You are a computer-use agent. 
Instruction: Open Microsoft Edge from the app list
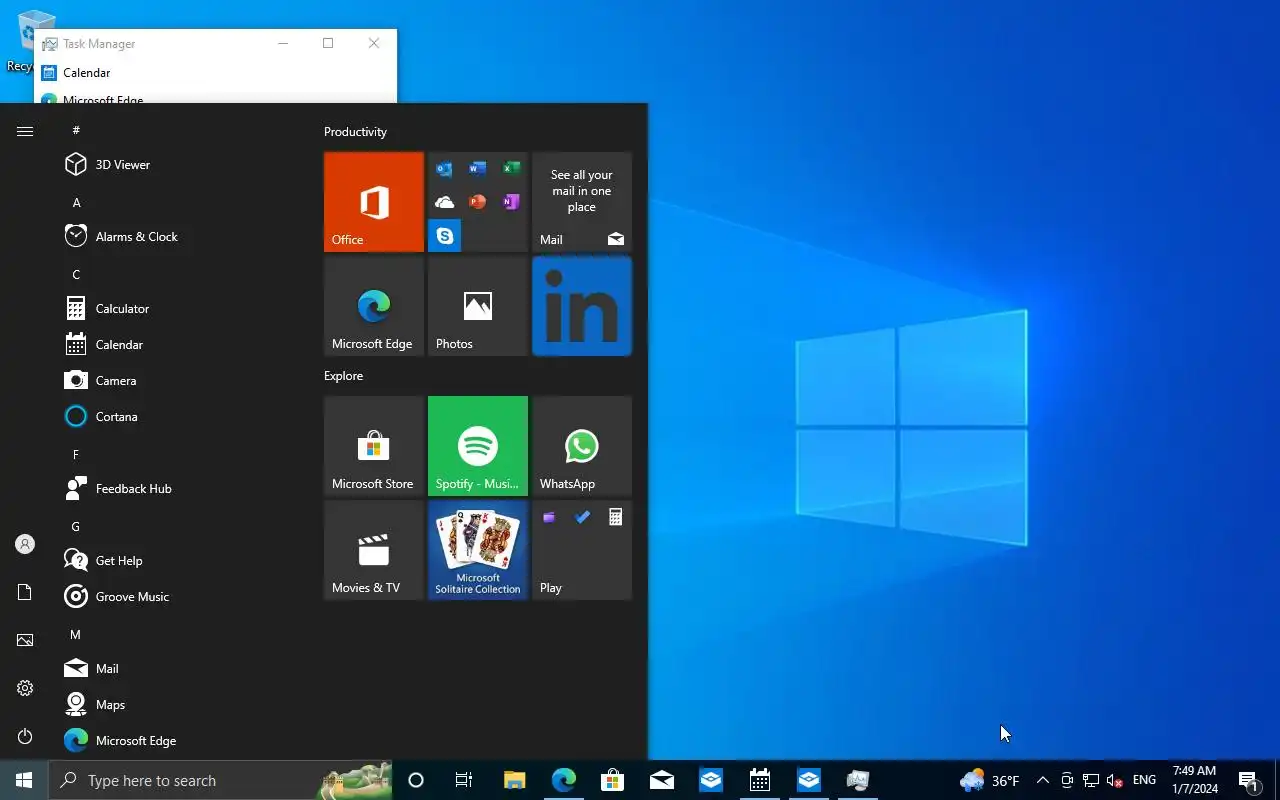tap(180, 740)
